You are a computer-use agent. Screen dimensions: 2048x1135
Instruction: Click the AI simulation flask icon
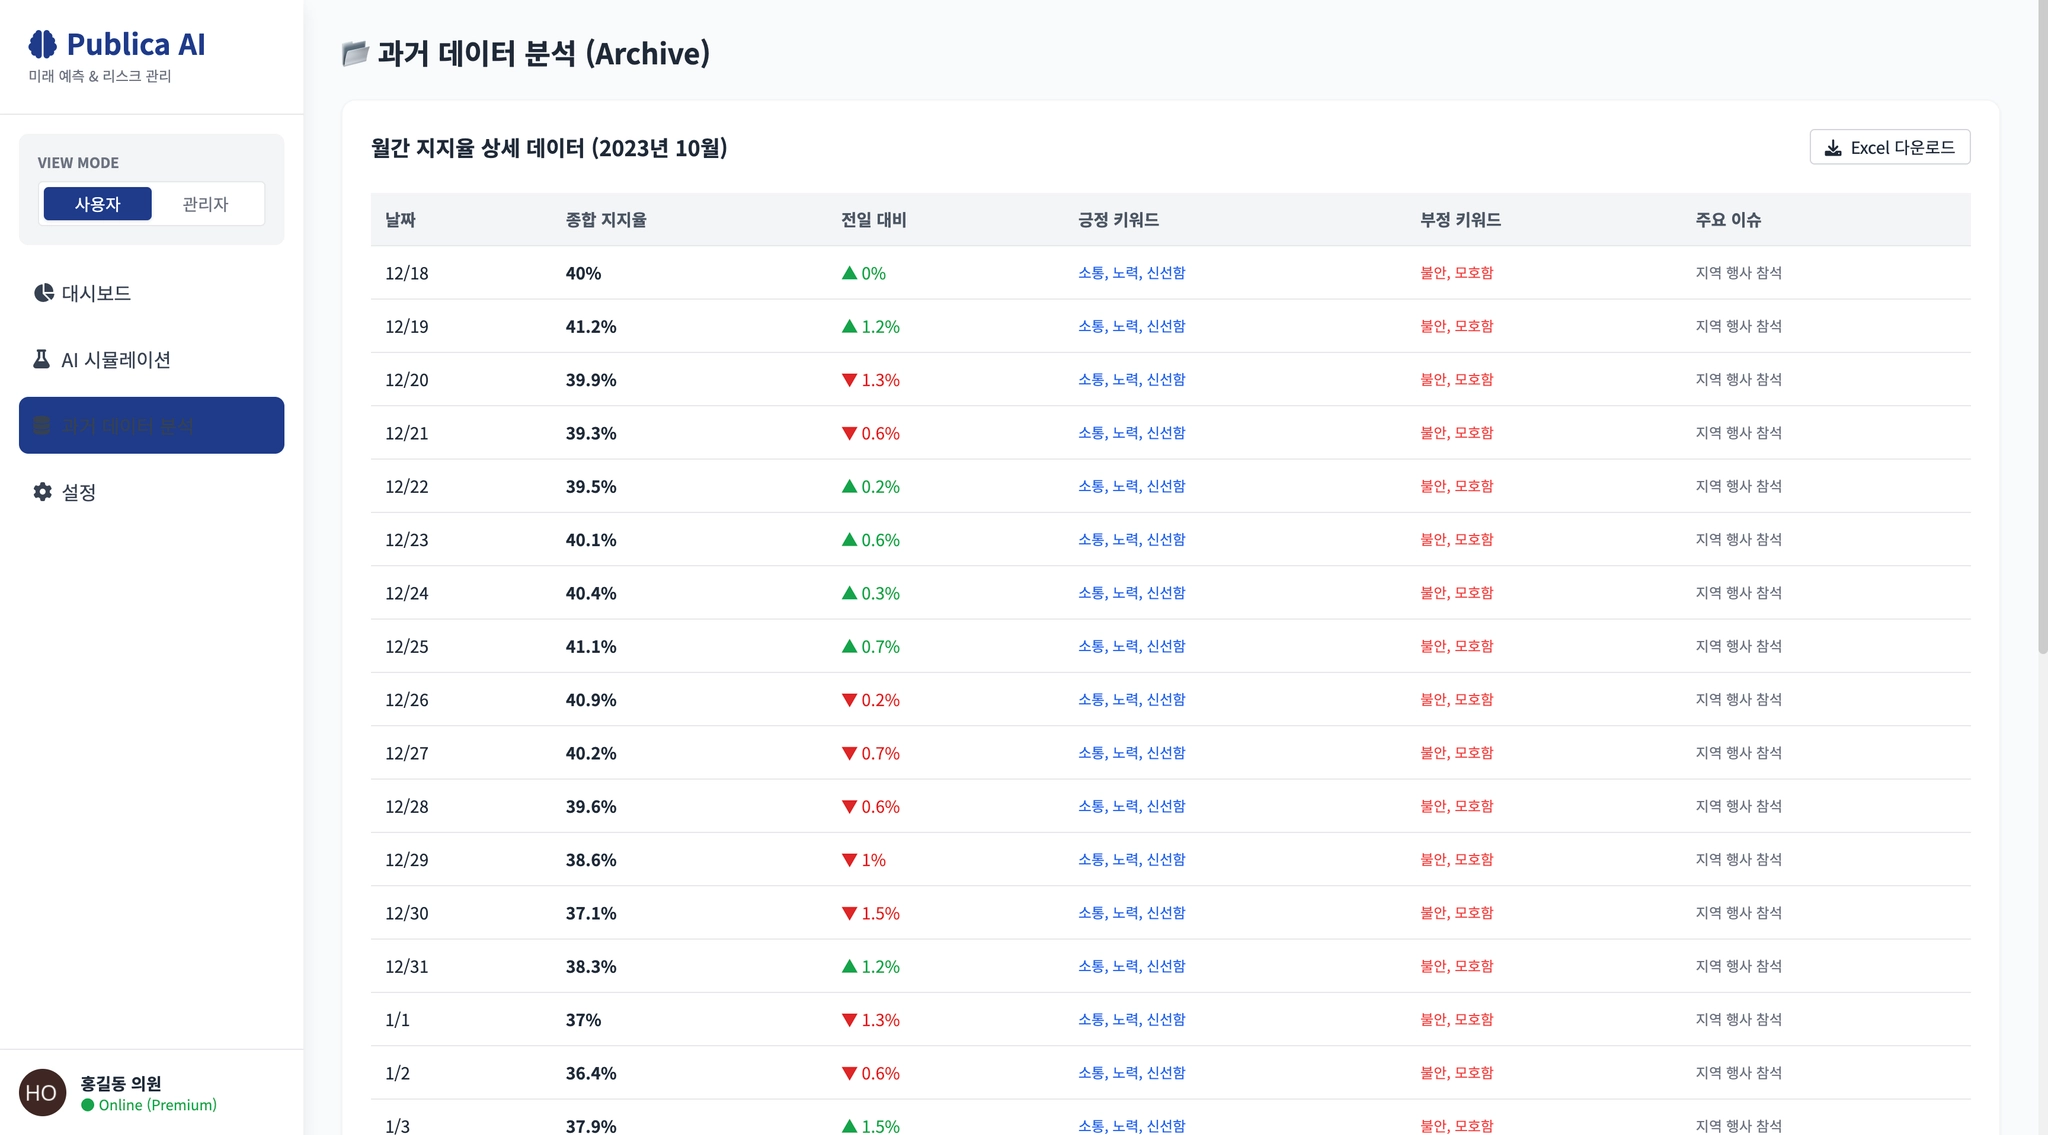41,359
